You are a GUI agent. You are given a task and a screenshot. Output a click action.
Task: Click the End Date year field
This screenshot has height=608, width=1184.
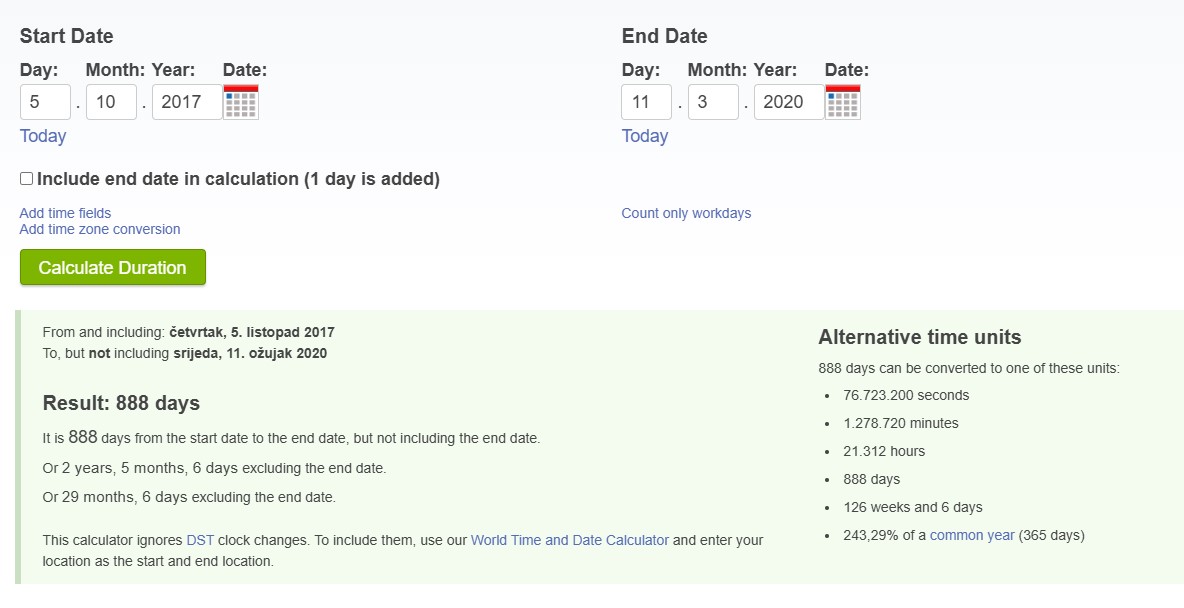click(x=788, y=102)
